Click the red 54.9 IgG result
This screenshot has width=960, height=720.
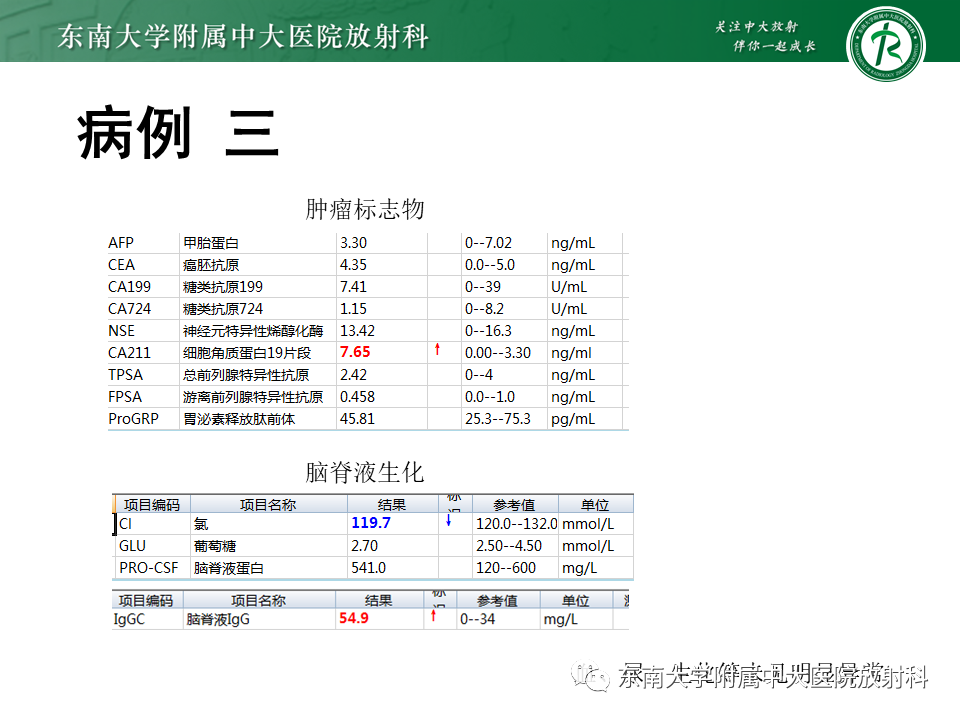pyautogui.click(x=354, y=618)
